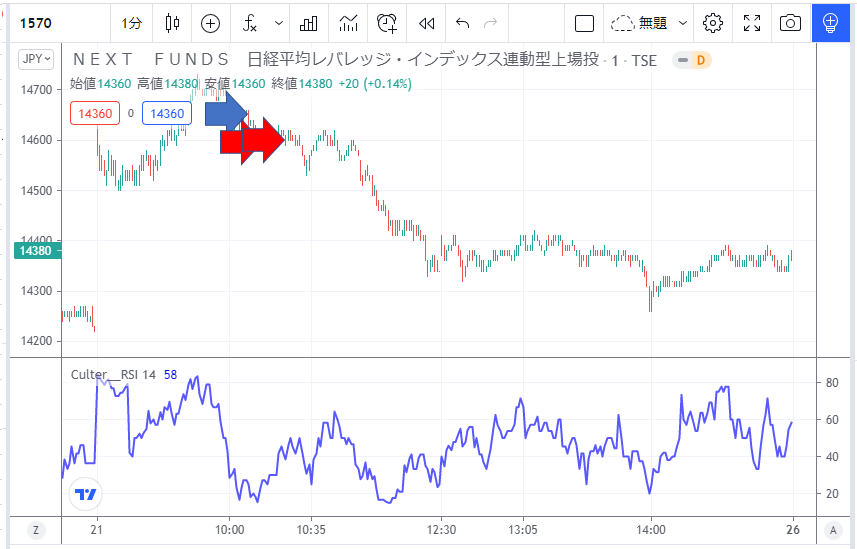Create an alert with the alarm clock icon
This screenshot has width=857, height=549.
[387, 23]
